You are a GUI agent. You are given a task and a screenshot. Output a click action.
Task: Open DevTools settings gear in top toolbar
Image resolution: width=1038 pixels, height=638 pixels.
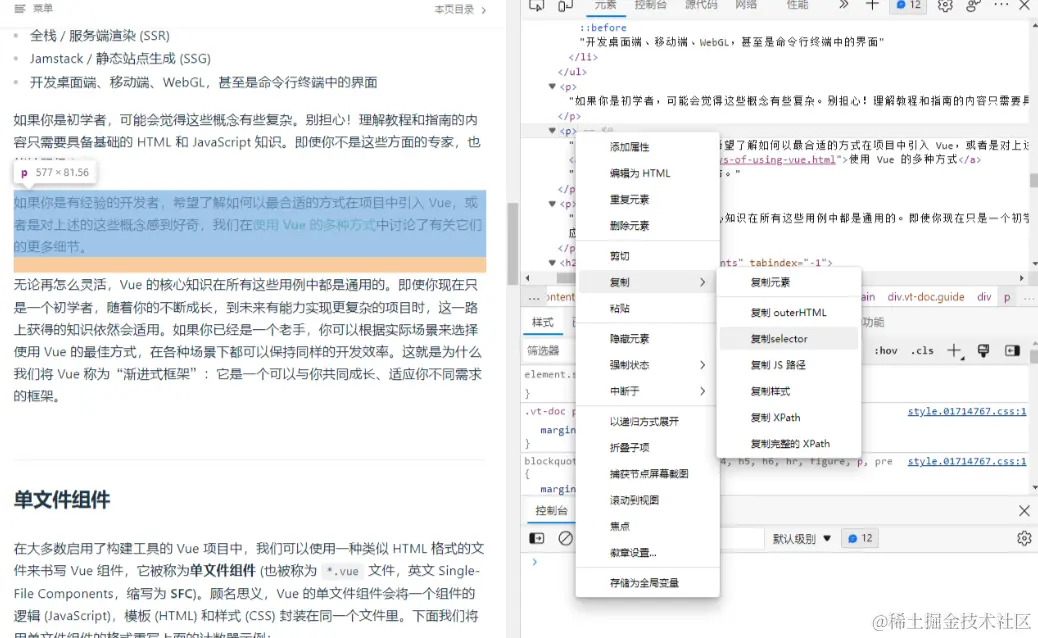coord(945,5)
